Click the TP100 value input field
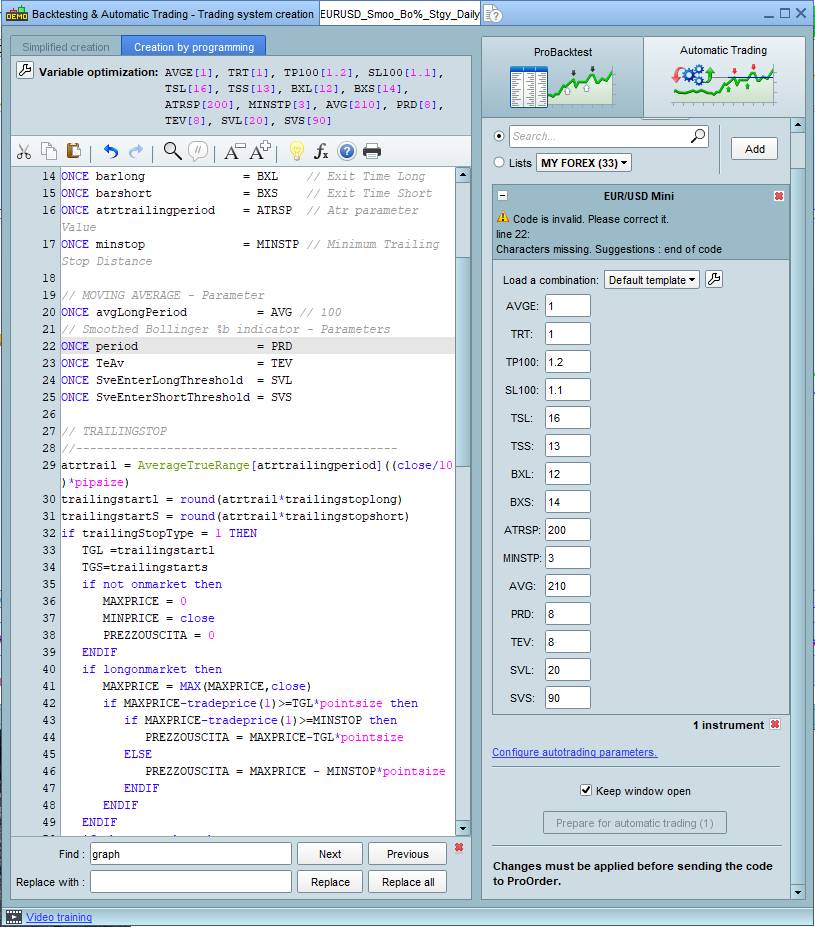Image resolution: width=815 pixels, height=927 pixels. pos(567,362)
